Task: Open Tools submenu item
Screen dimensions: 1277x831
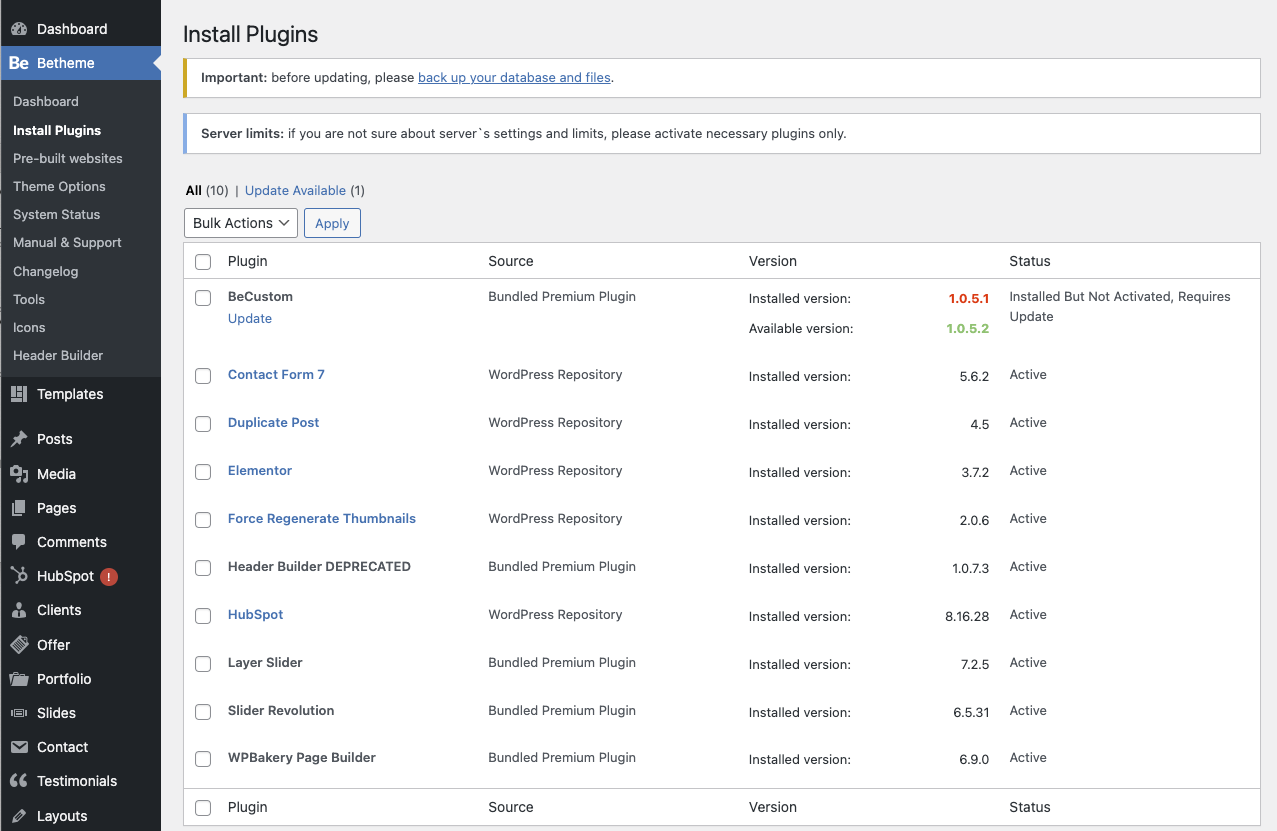Action: [29, 299]
